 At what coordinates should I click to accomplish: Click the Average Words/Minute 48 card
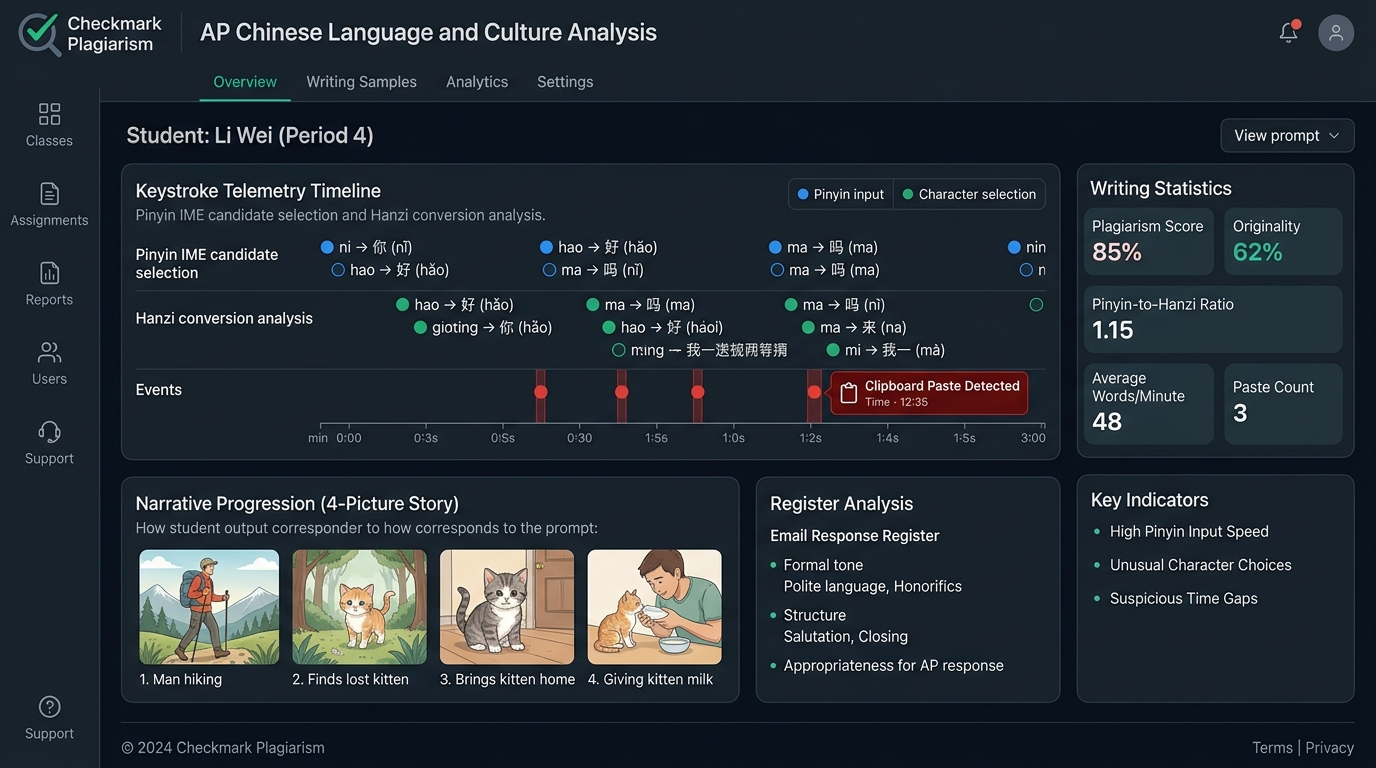tap(1149, 403)
